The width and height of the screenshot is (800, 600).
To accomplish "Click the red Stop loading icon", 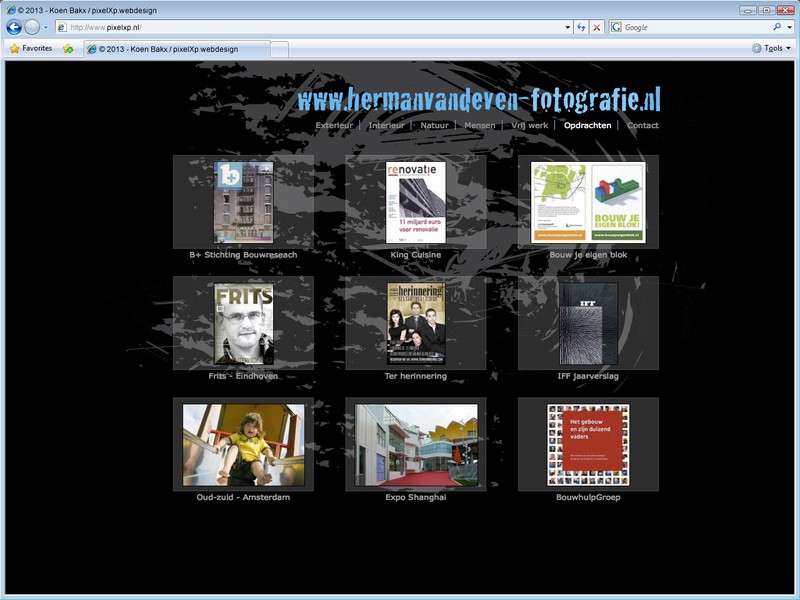I will (597, 27).
